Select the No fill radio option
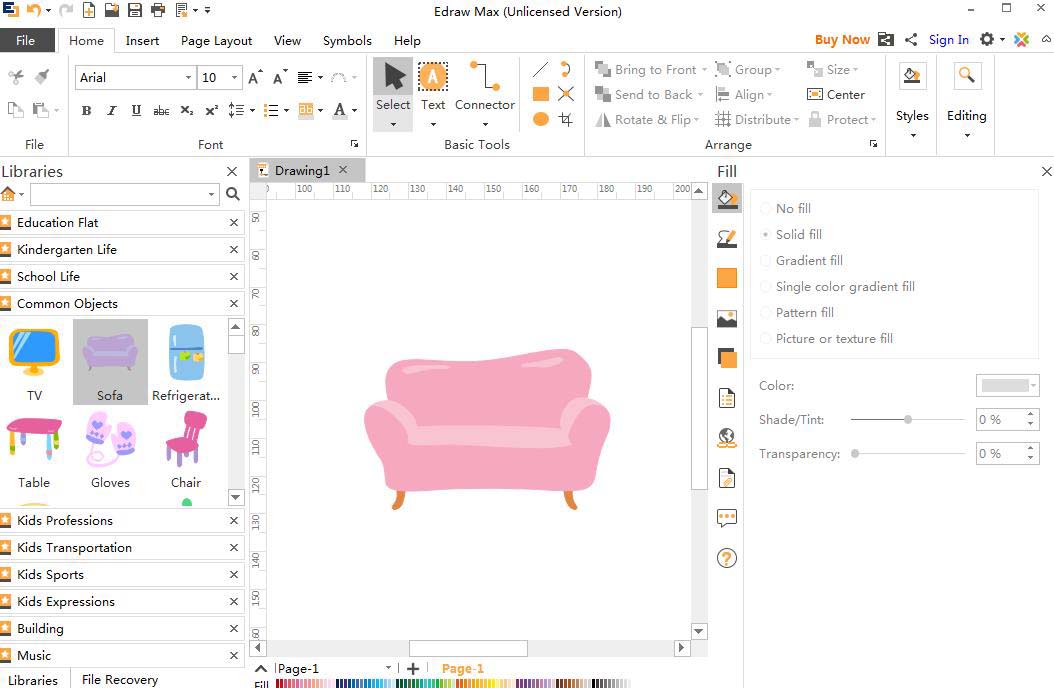Image resolution: width=1054 pixels, height=688 pixels. click(766, 208)
